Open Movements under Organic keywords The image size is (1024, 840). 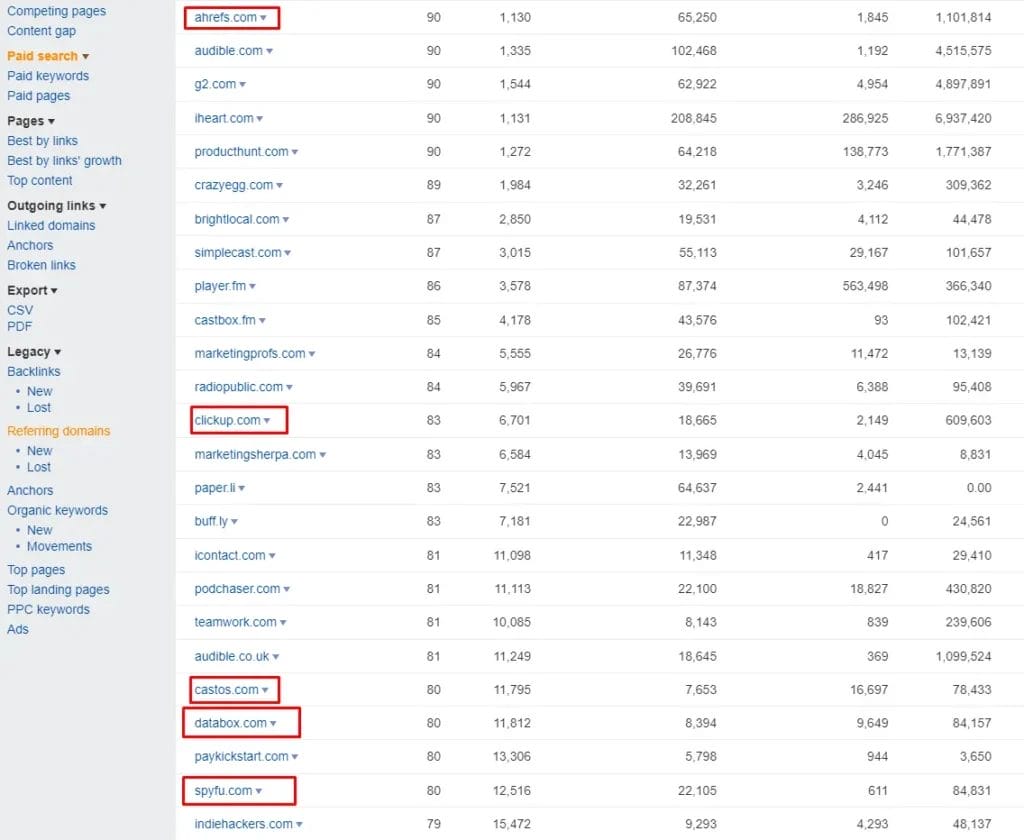(59, 546)
